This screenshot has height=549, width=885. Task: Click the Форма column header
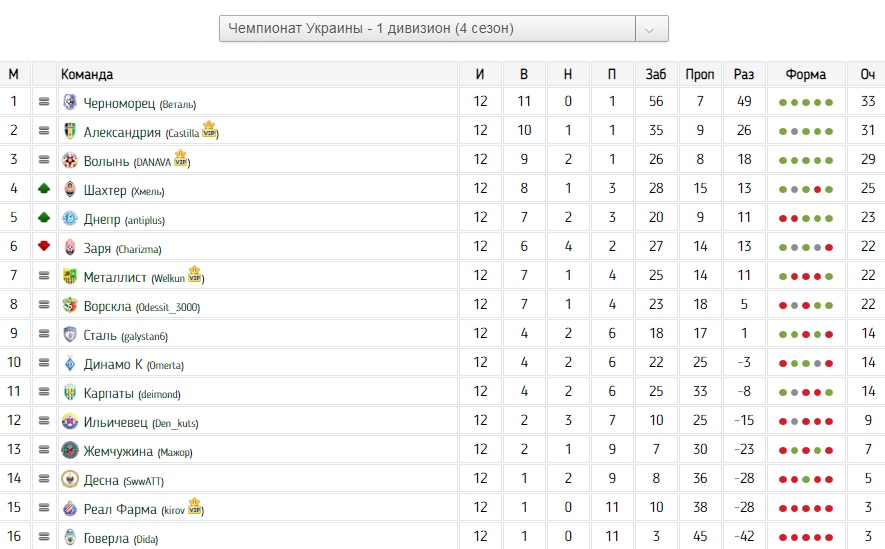(806, 74)
